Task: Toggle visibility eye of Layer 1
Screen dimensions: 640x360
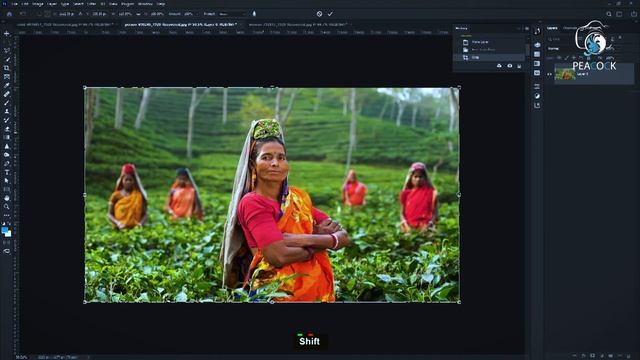Action: (549, 74)
